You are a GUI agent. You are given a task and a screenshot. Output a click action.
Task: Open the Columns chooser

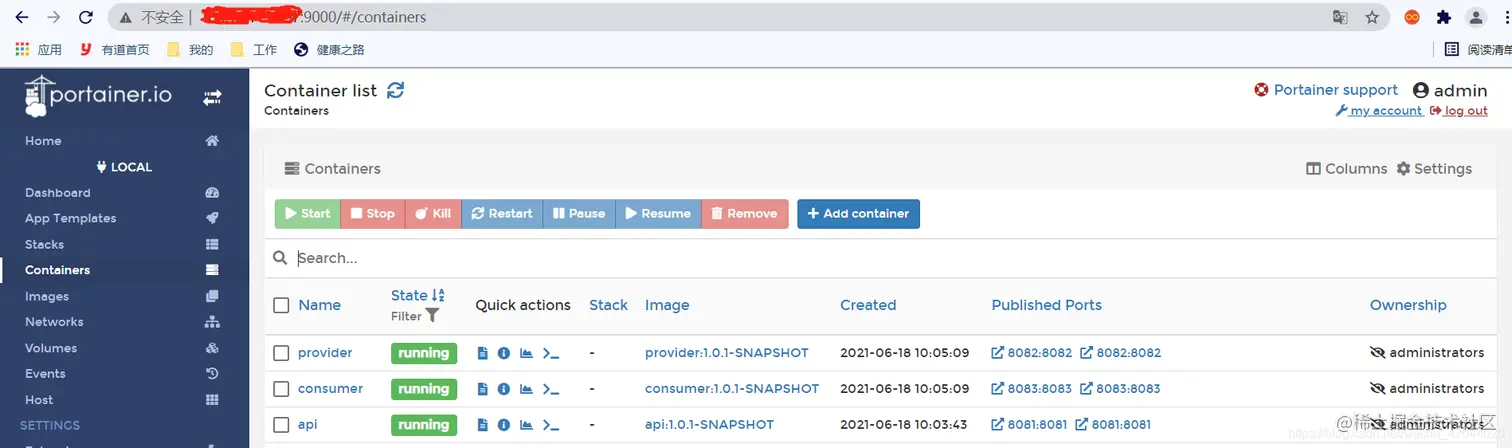coord(1347,169)
